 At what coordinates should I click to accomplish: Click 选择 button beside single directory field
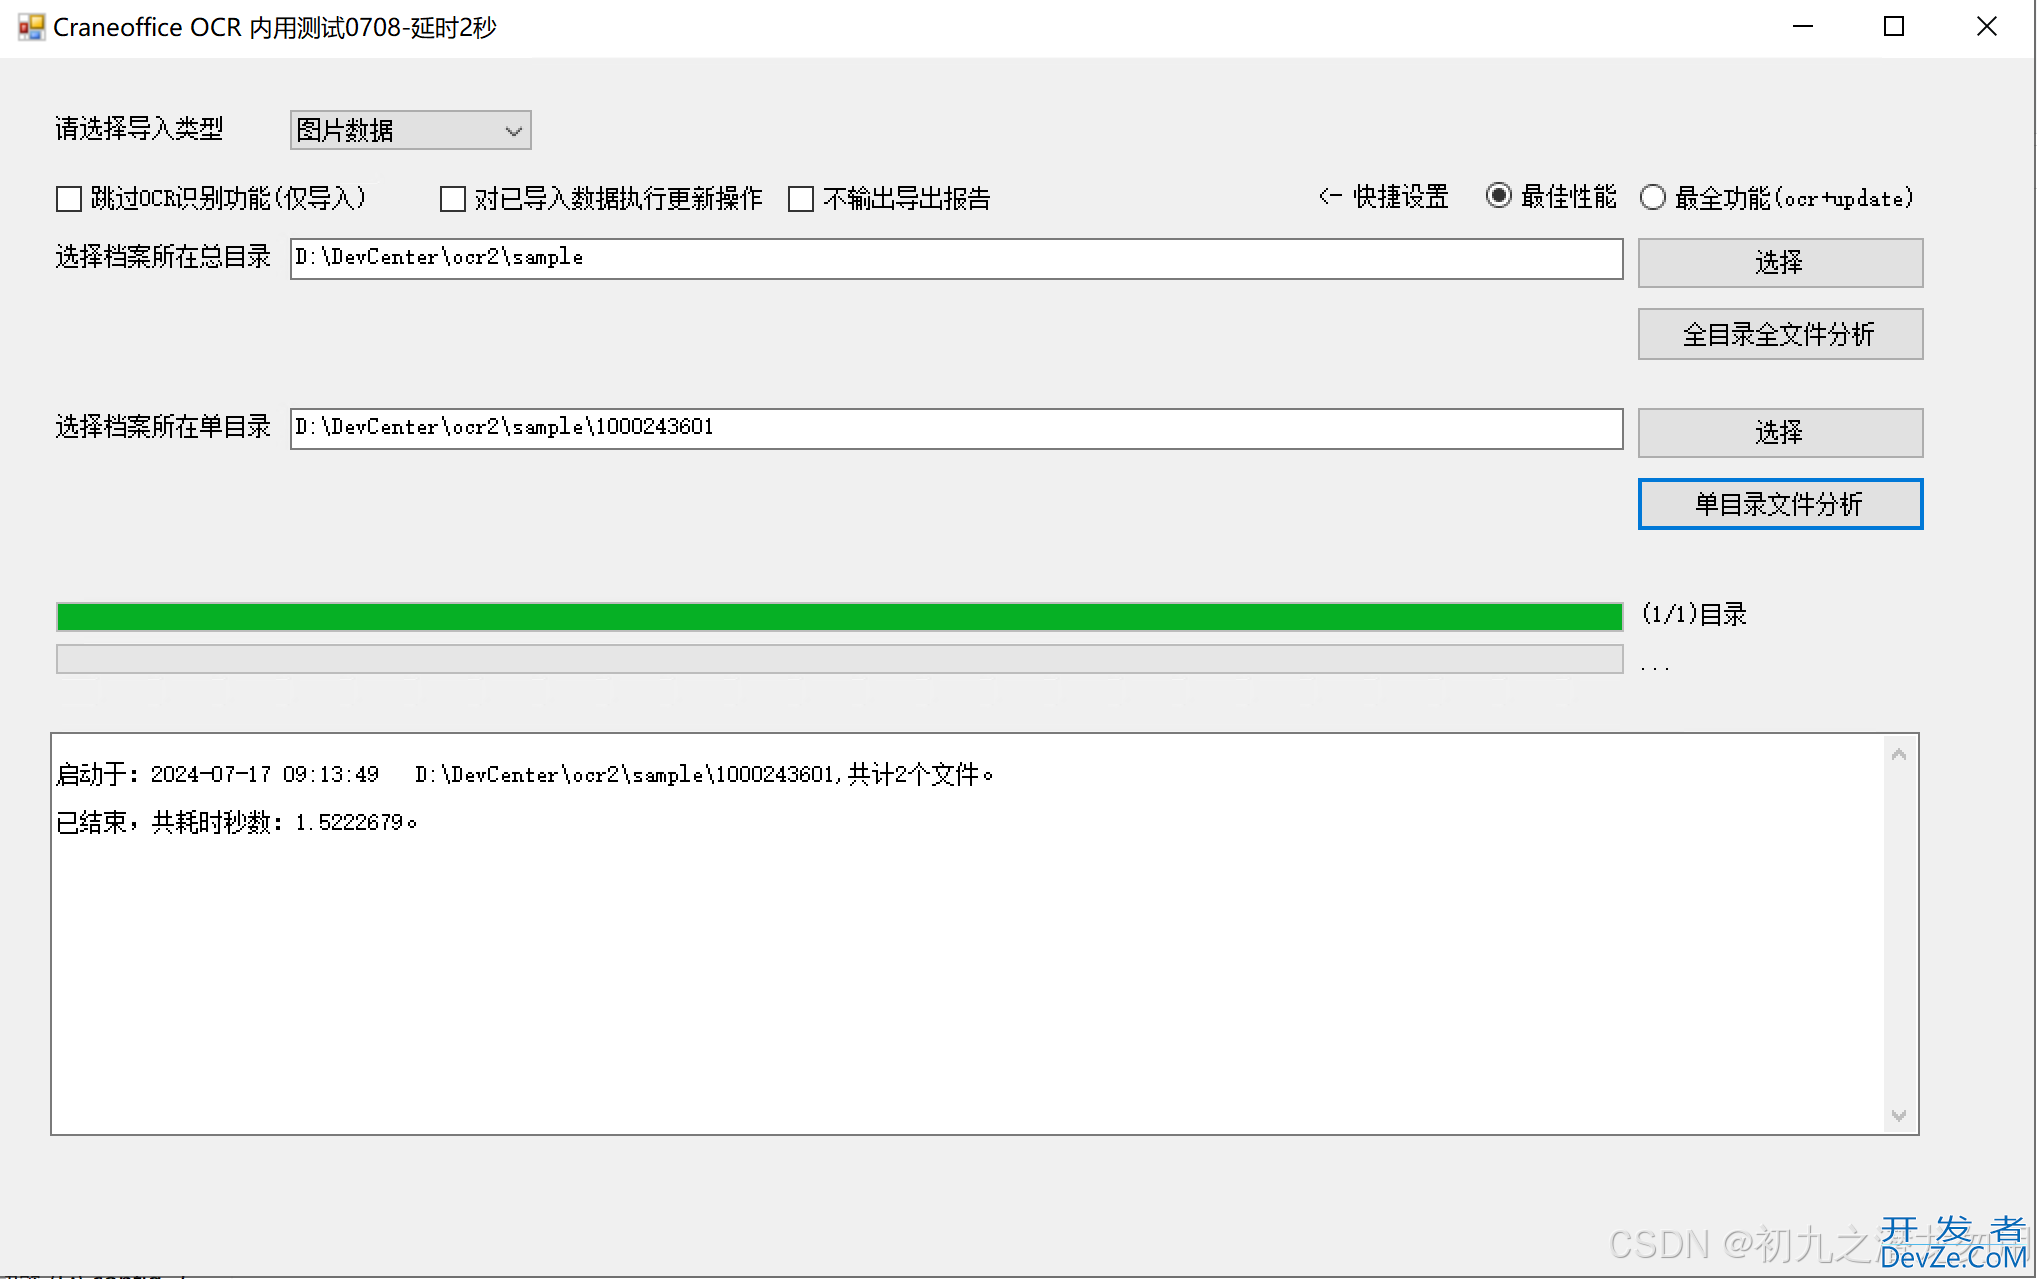[x=1780, y=433]
